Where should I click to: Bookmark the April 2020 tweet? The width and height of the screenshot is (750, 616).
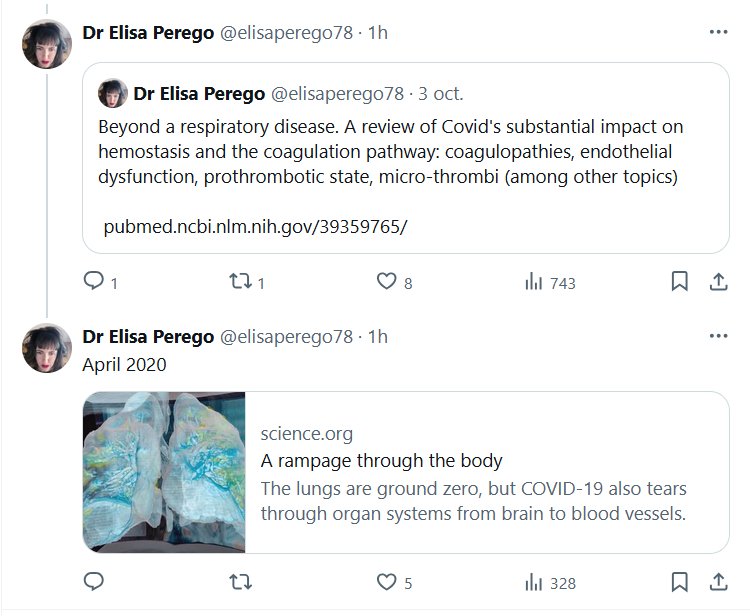[679, 582]
